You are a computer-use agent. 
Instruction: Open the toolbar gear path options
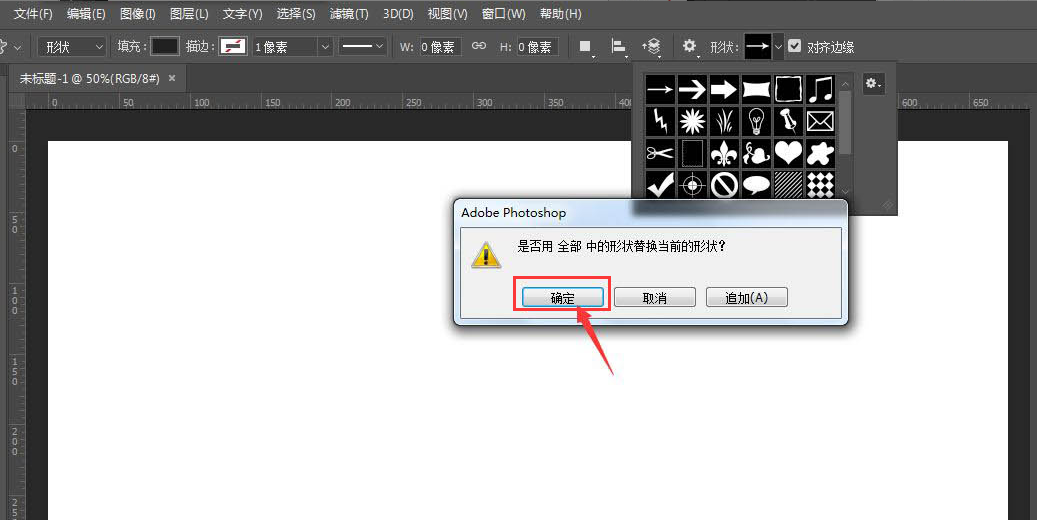690,46
